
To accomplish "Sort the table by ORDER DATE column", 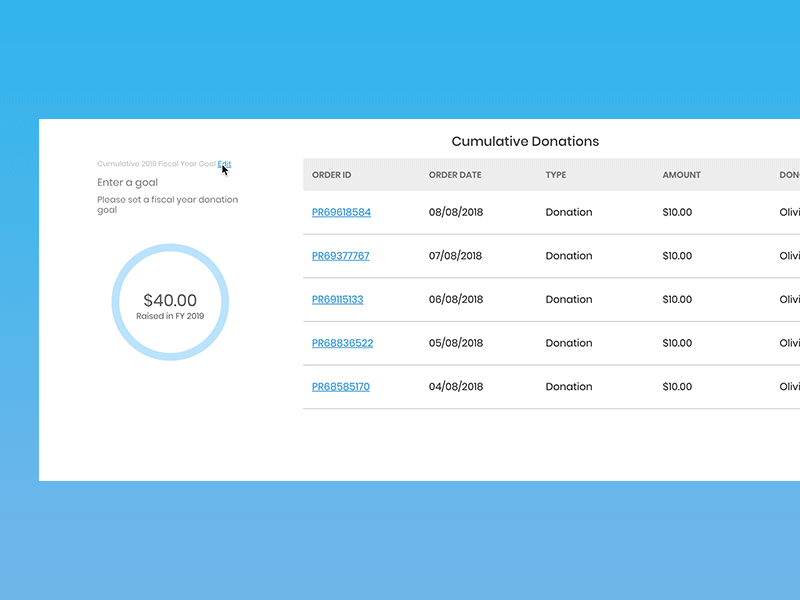I will pos(454,174).
